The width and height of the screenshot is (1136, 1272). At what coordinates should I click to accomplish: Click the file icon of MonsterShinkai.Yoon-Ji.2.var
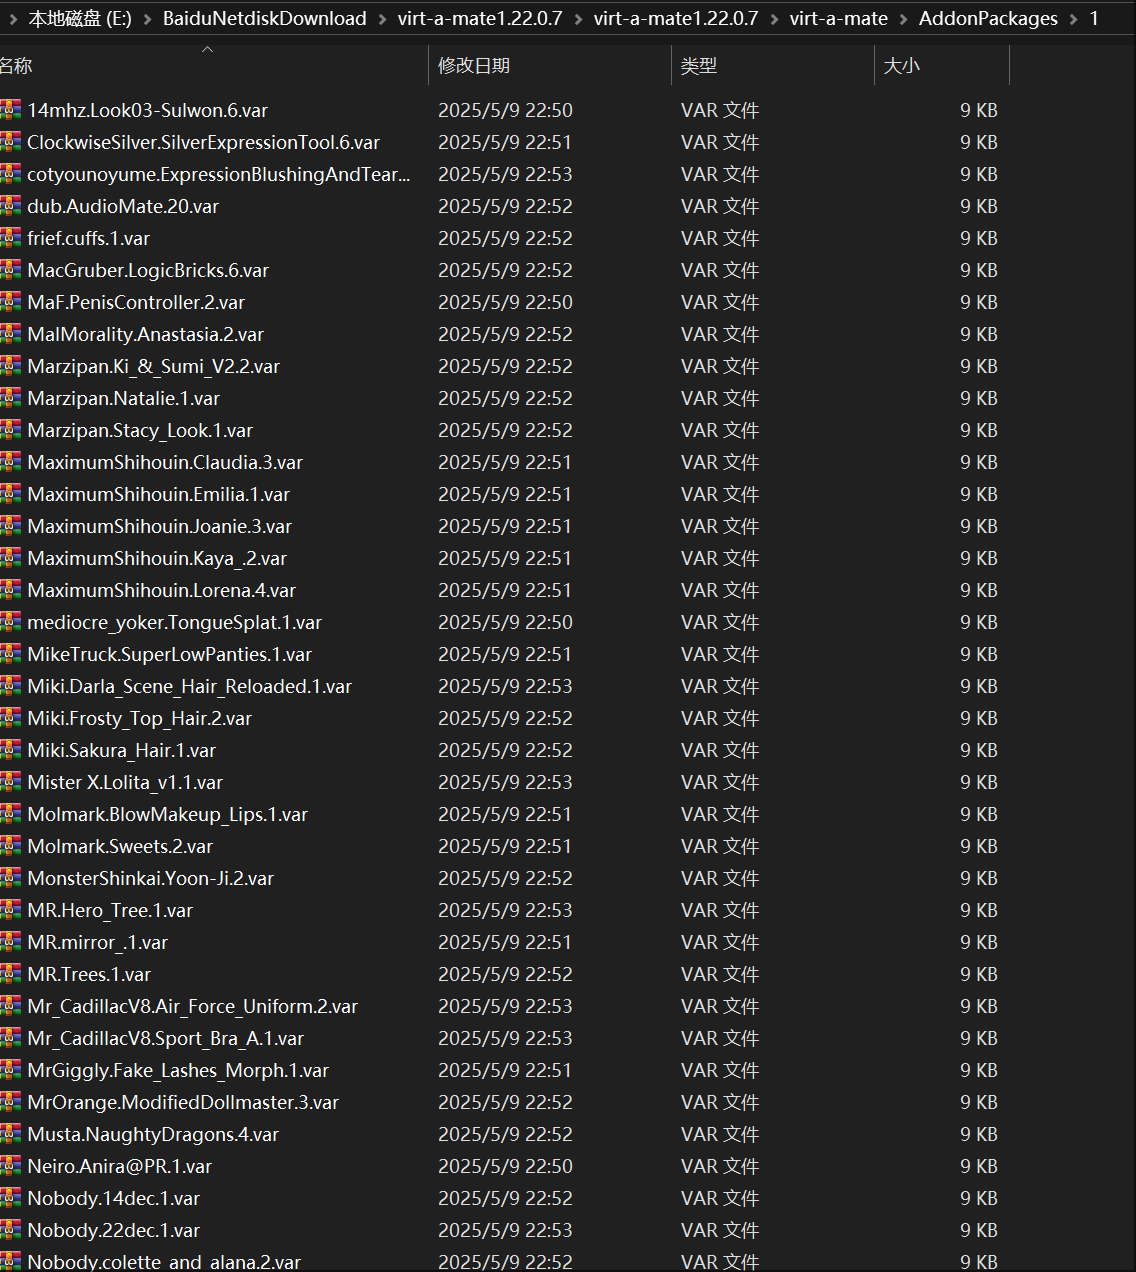click(x=10, y=878)
